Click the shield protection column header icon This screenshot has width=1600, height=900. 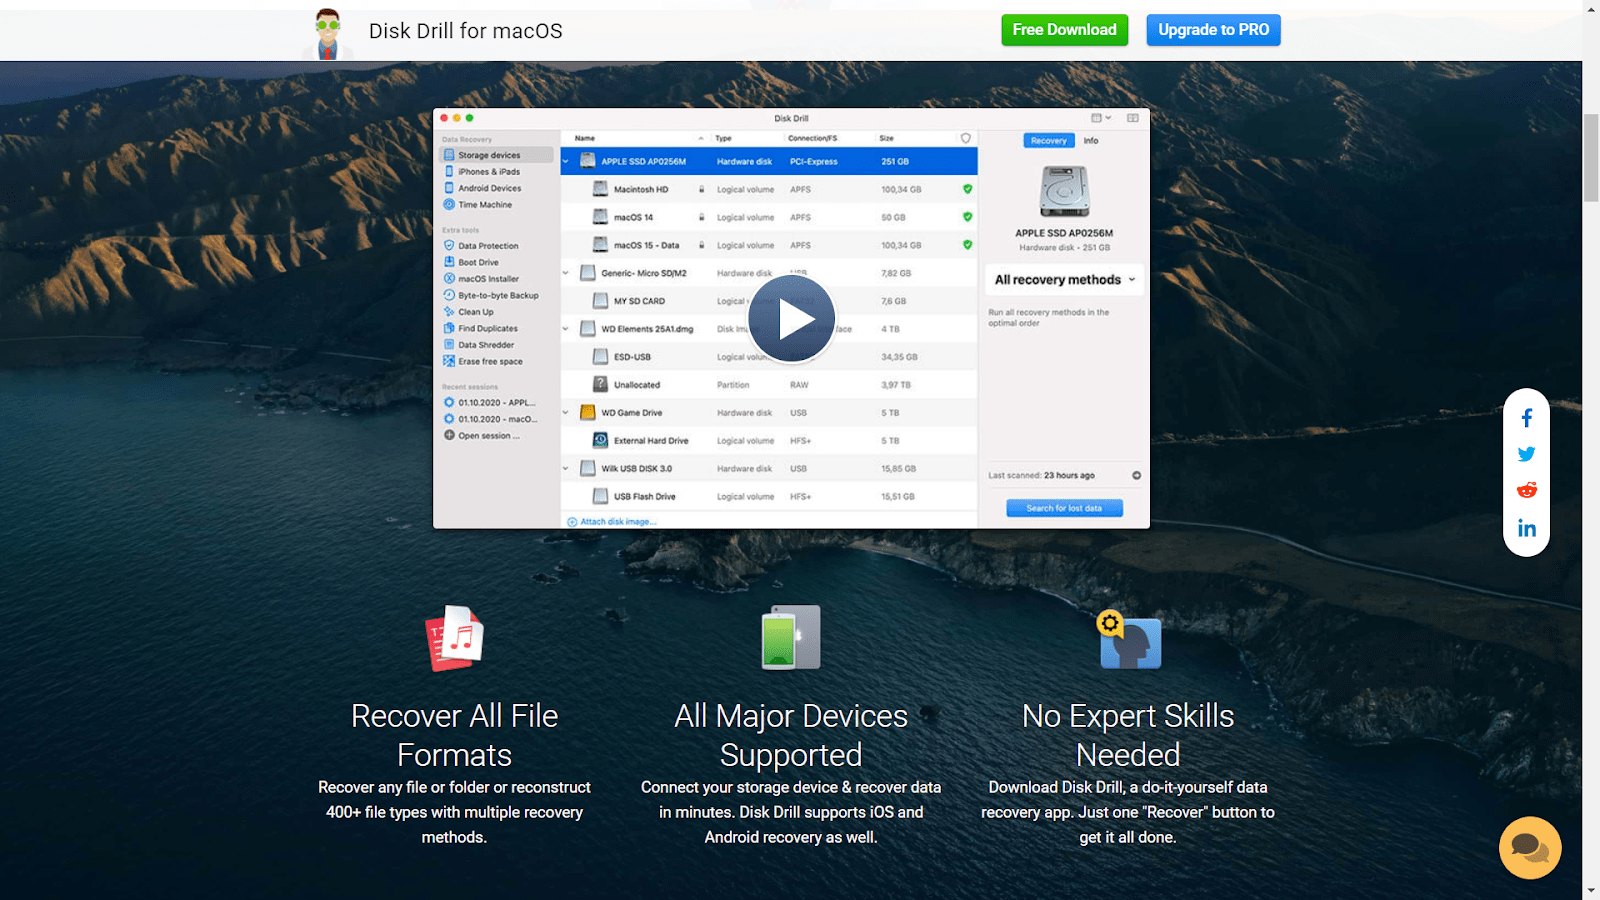pyautogui.click(x=965, y=138)
